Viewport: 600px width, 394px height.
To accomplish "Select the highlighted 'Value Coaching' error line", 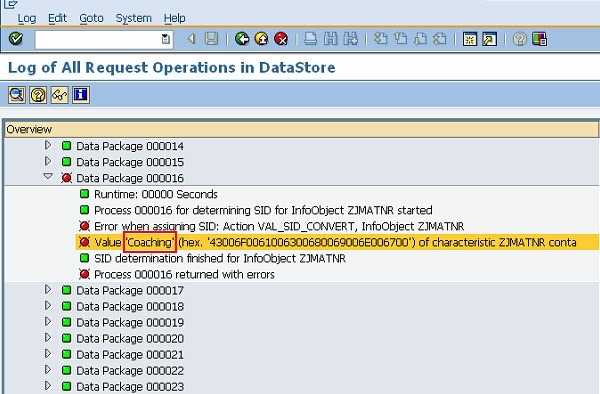I will pyautogui.click(x=335, y=243).
